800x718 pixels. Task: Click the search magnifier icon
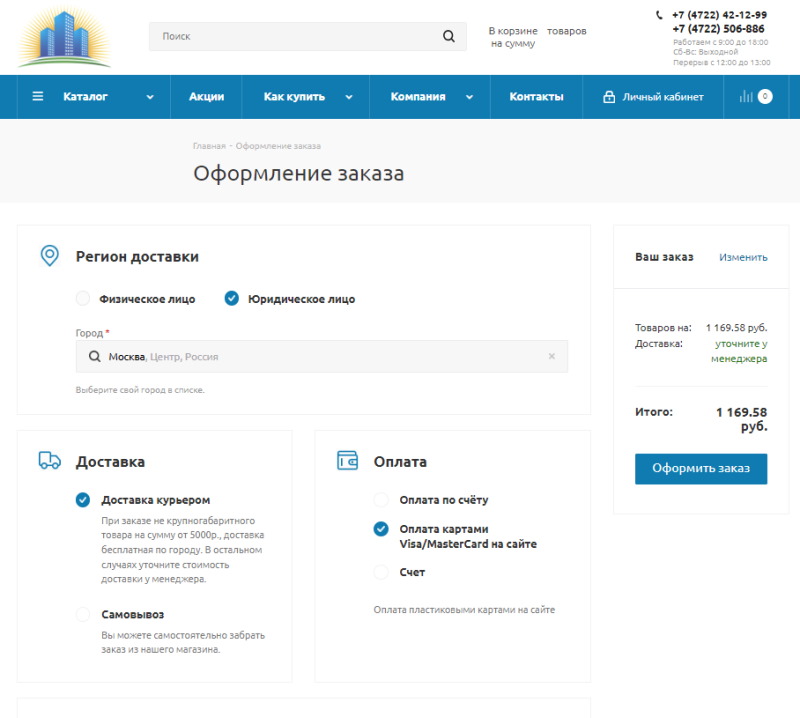(449, 37)
